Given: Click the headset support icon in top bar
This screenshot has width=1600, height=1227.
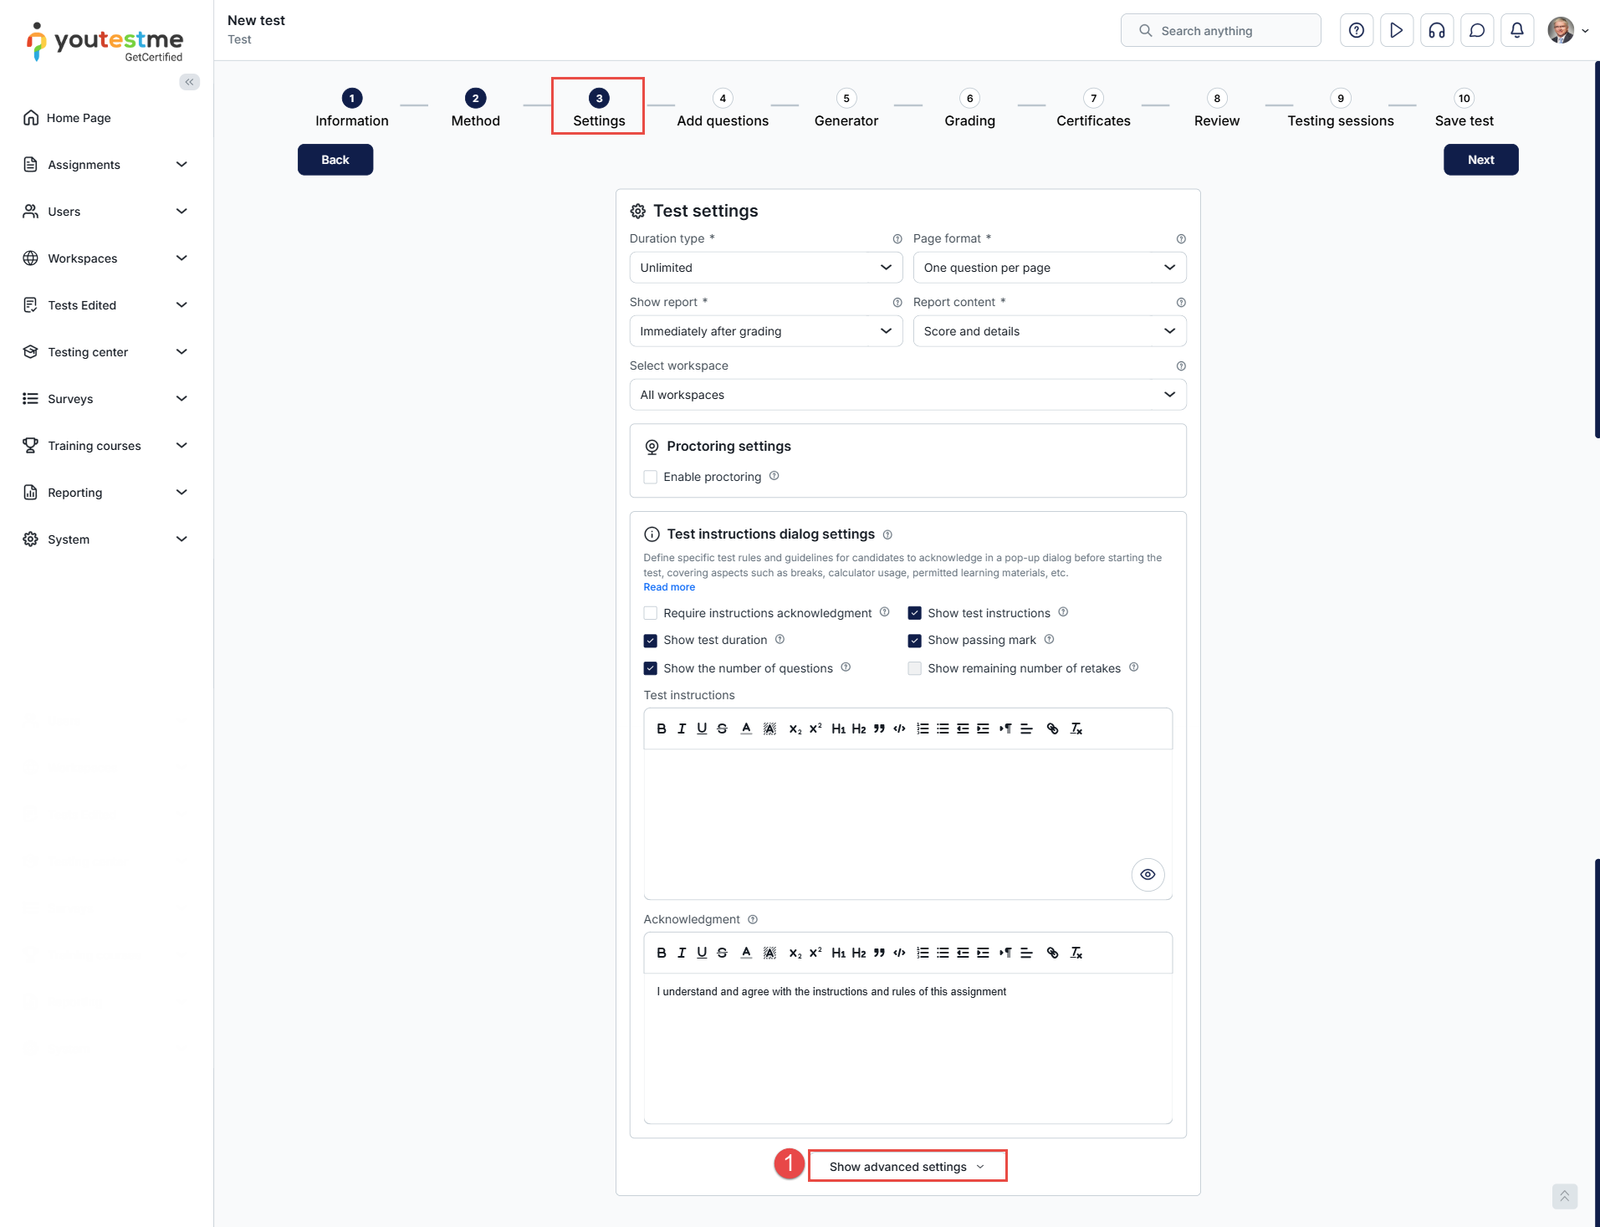Looking at the screenshot, I should pyautogui.click(x=1437, y=30).
